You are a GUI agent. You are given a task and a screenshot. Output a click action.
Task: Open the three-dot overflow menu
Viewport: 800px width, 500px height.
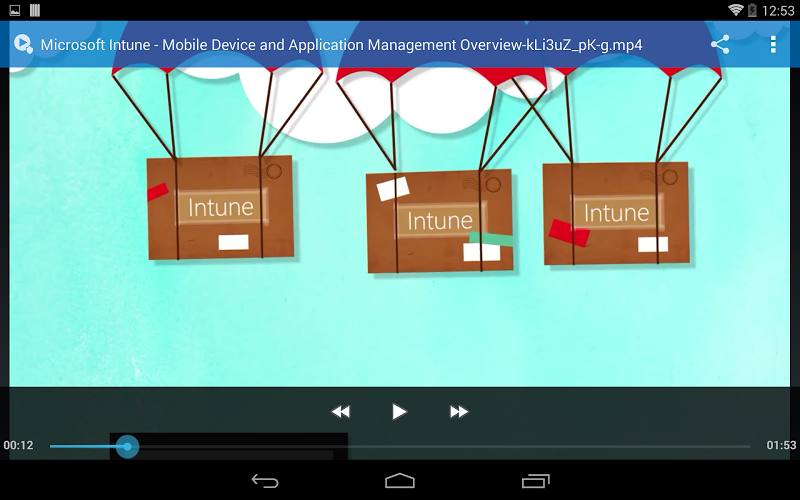pos(773,44)
